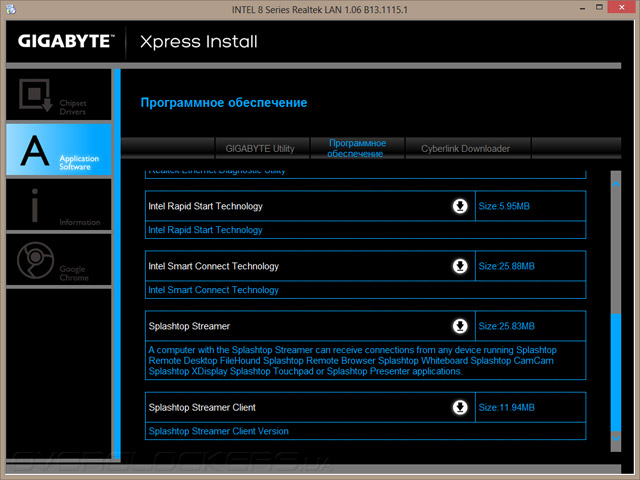
Task: Select the Программное обеспечение tab
Action: point(357,149)
